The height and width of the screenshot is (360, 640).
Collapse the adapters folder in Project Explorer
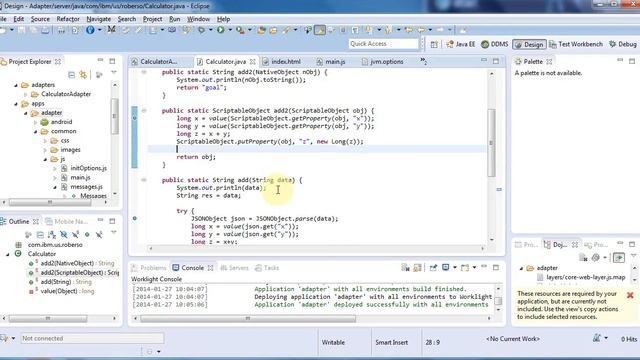pos(16,85)
